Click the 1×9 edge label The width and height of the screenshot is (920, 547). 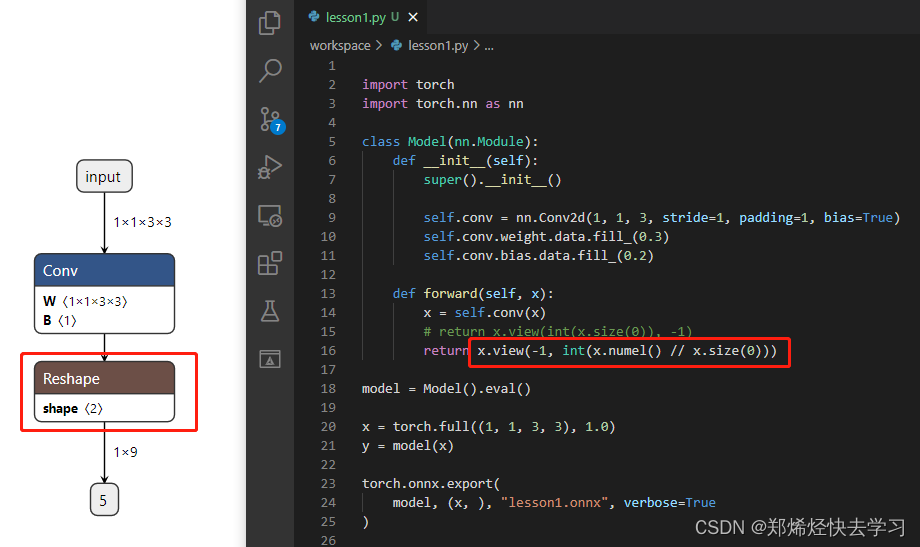pyautogui.click(x=125, y=452)
